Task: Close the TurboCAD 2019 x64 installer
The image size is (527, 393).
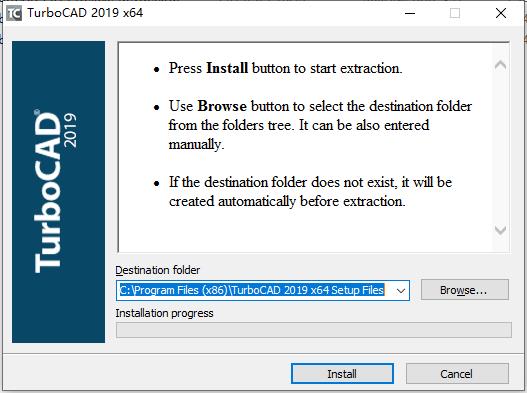Action: (x=501, y=13)
